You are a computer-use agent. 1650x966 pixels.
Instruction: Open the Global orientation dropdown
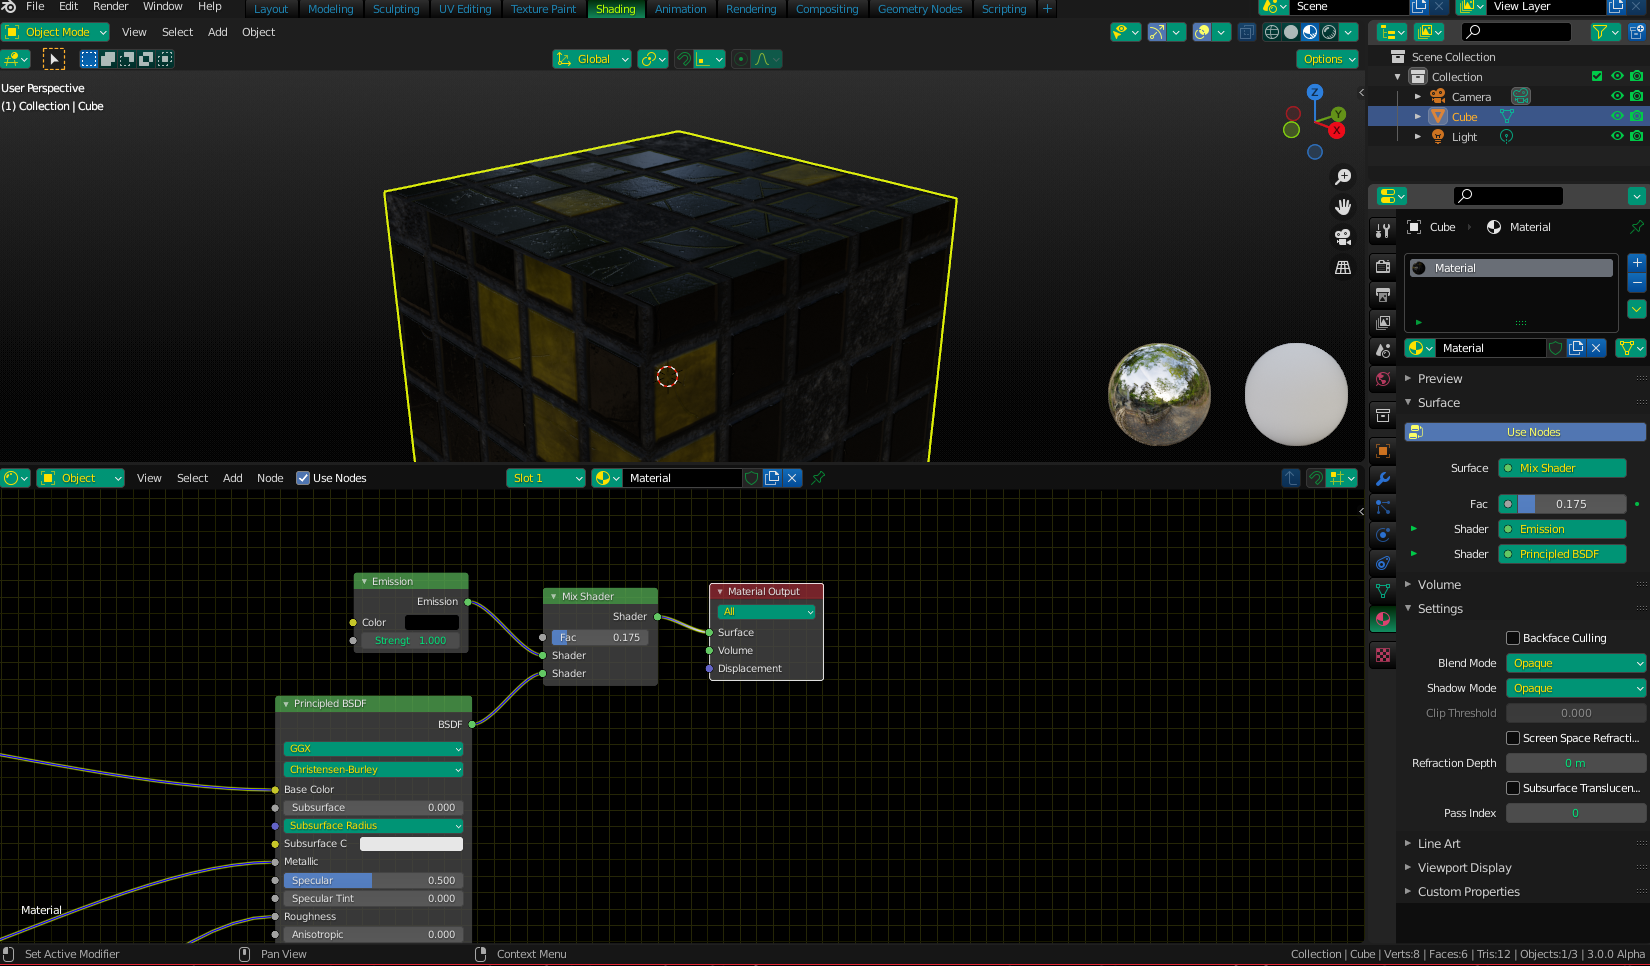(592, 59)
